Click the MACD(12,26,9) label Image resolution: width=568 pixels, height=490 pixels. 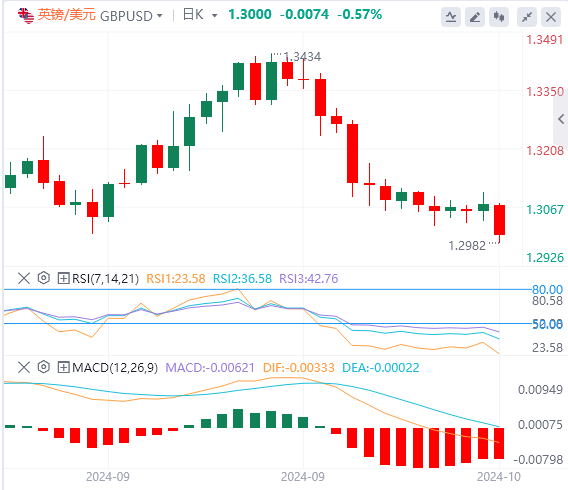pos(115,368)
